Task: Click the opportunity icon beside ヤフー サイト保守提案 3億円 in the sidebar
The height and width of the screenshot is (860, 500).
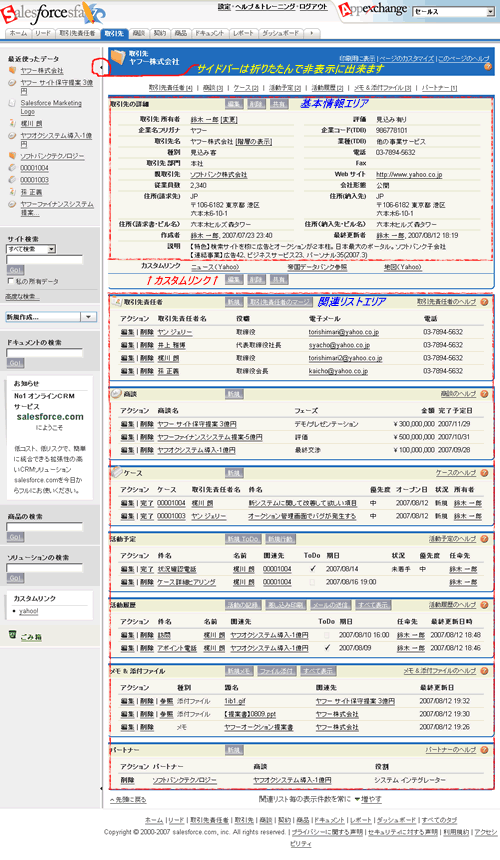Action: (12, 83)
